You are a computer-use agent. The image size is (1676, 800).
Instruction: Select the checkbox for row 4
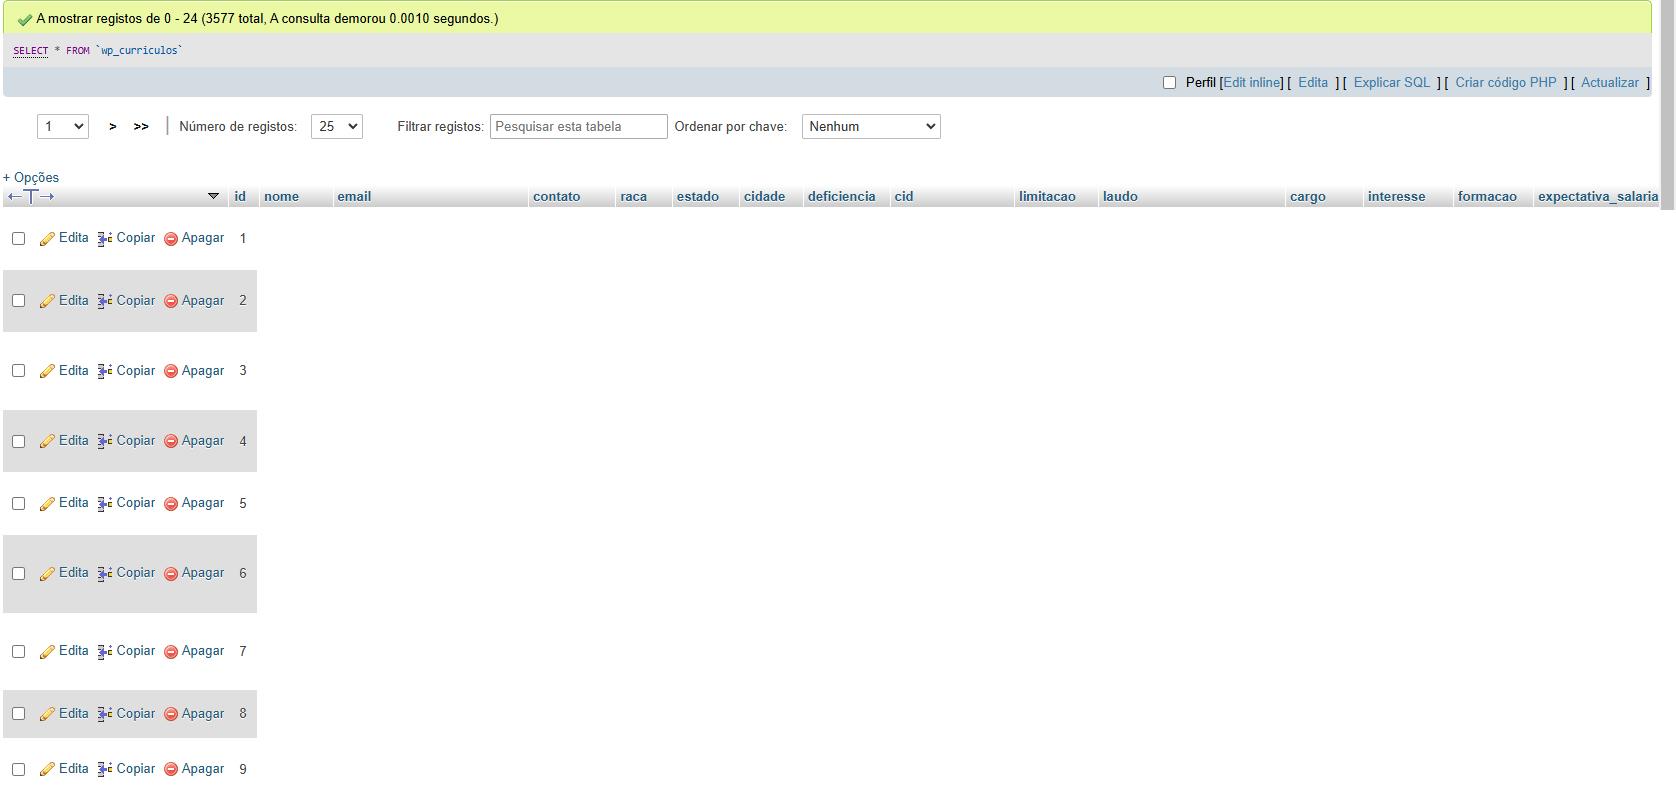(18, 441)
